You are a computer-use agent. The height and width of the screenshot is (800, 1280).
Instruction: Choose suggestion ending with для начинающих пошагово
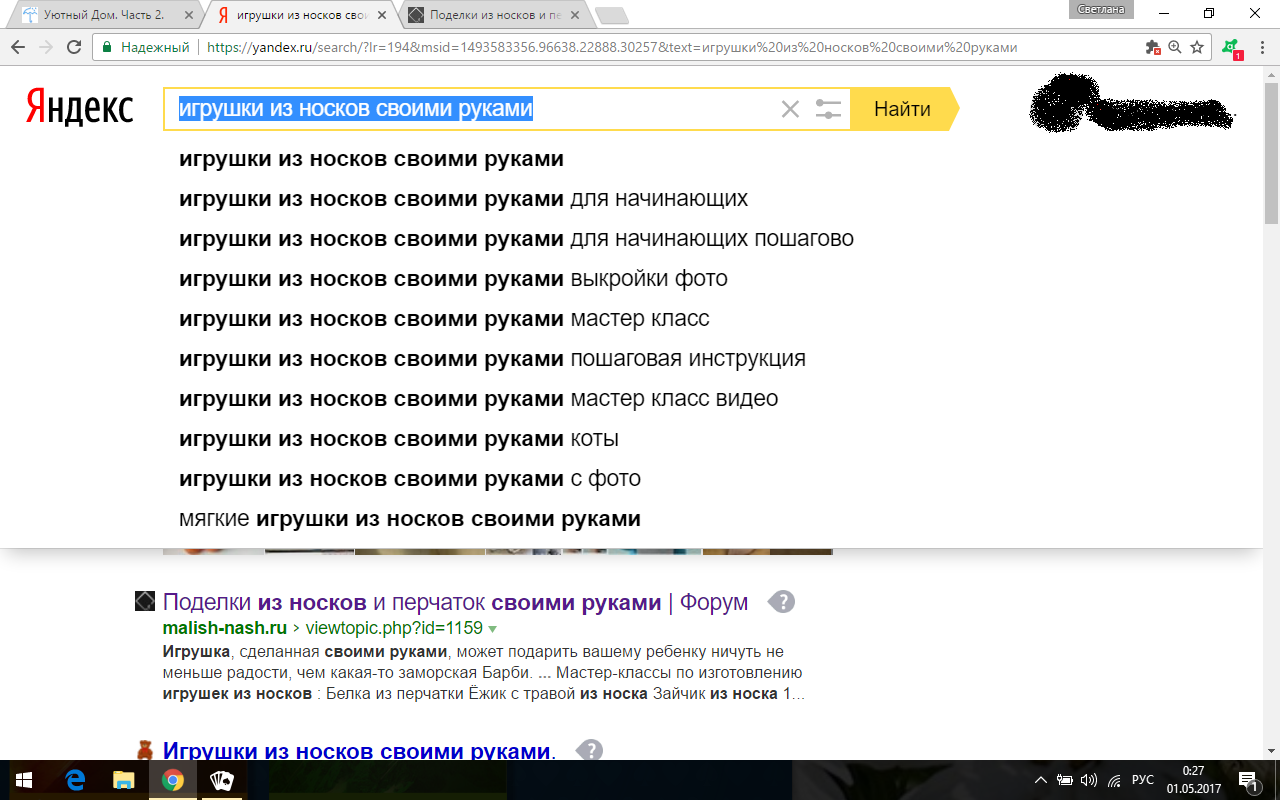516,239
